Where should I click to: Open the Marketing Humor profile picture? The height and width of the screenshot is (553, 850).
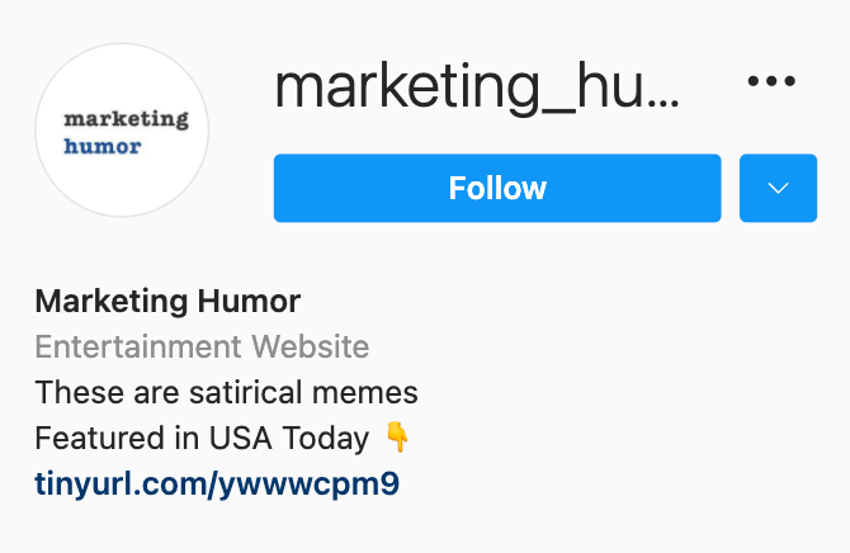122,130
